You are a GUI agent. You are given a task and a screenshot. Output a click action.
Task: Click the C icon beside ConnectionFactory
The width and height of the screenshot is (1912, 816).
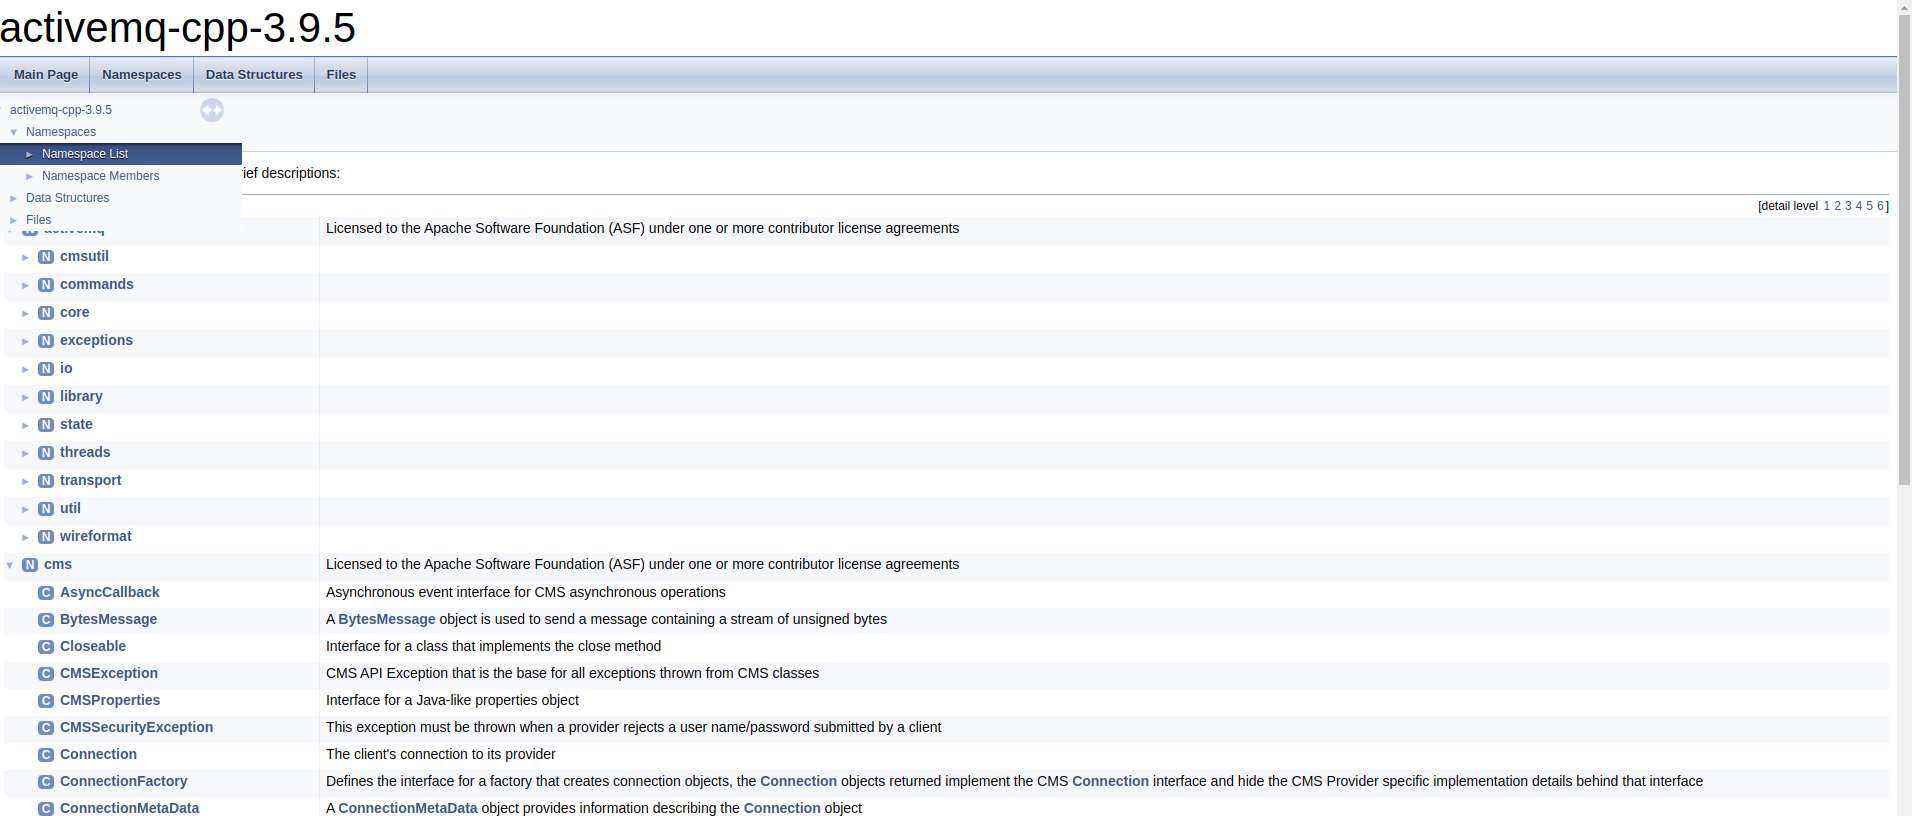[46, 782]
